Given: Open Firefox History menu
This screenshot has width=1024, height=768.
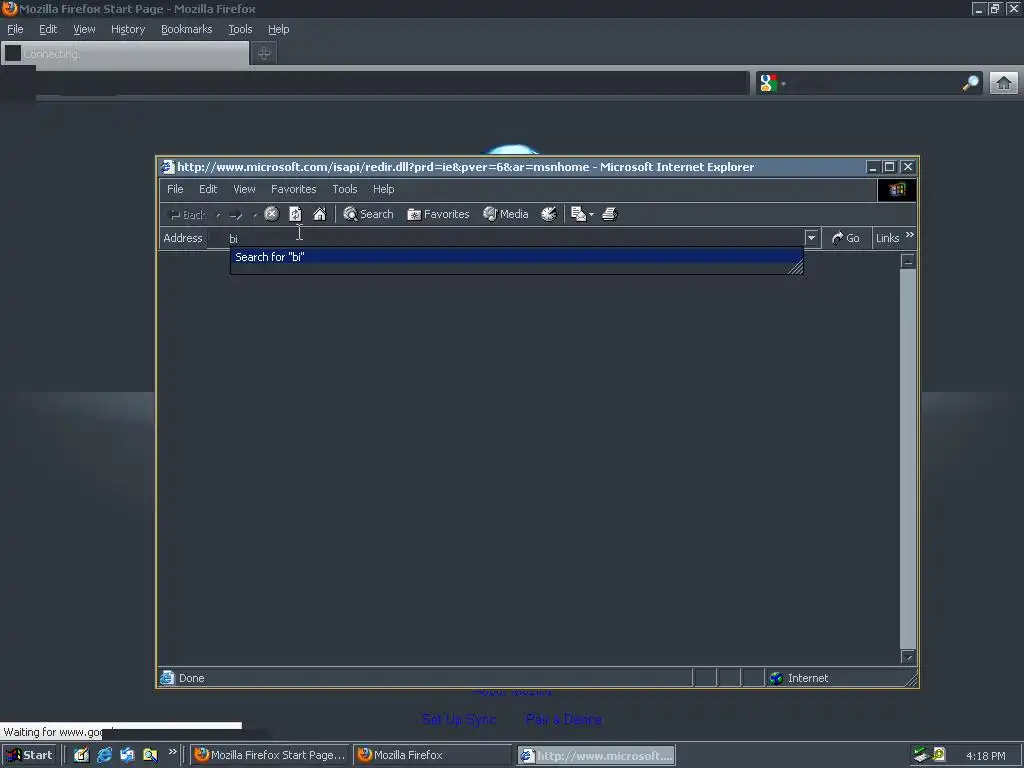Looking at the screenshot, I should [128, 29].
